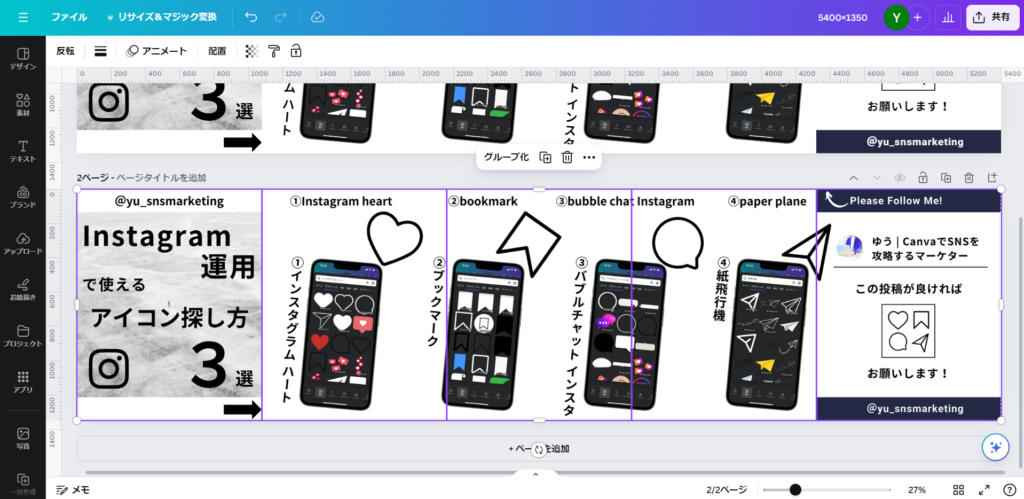Open リサイズ＆マジック変換 menu

point(161,18)
